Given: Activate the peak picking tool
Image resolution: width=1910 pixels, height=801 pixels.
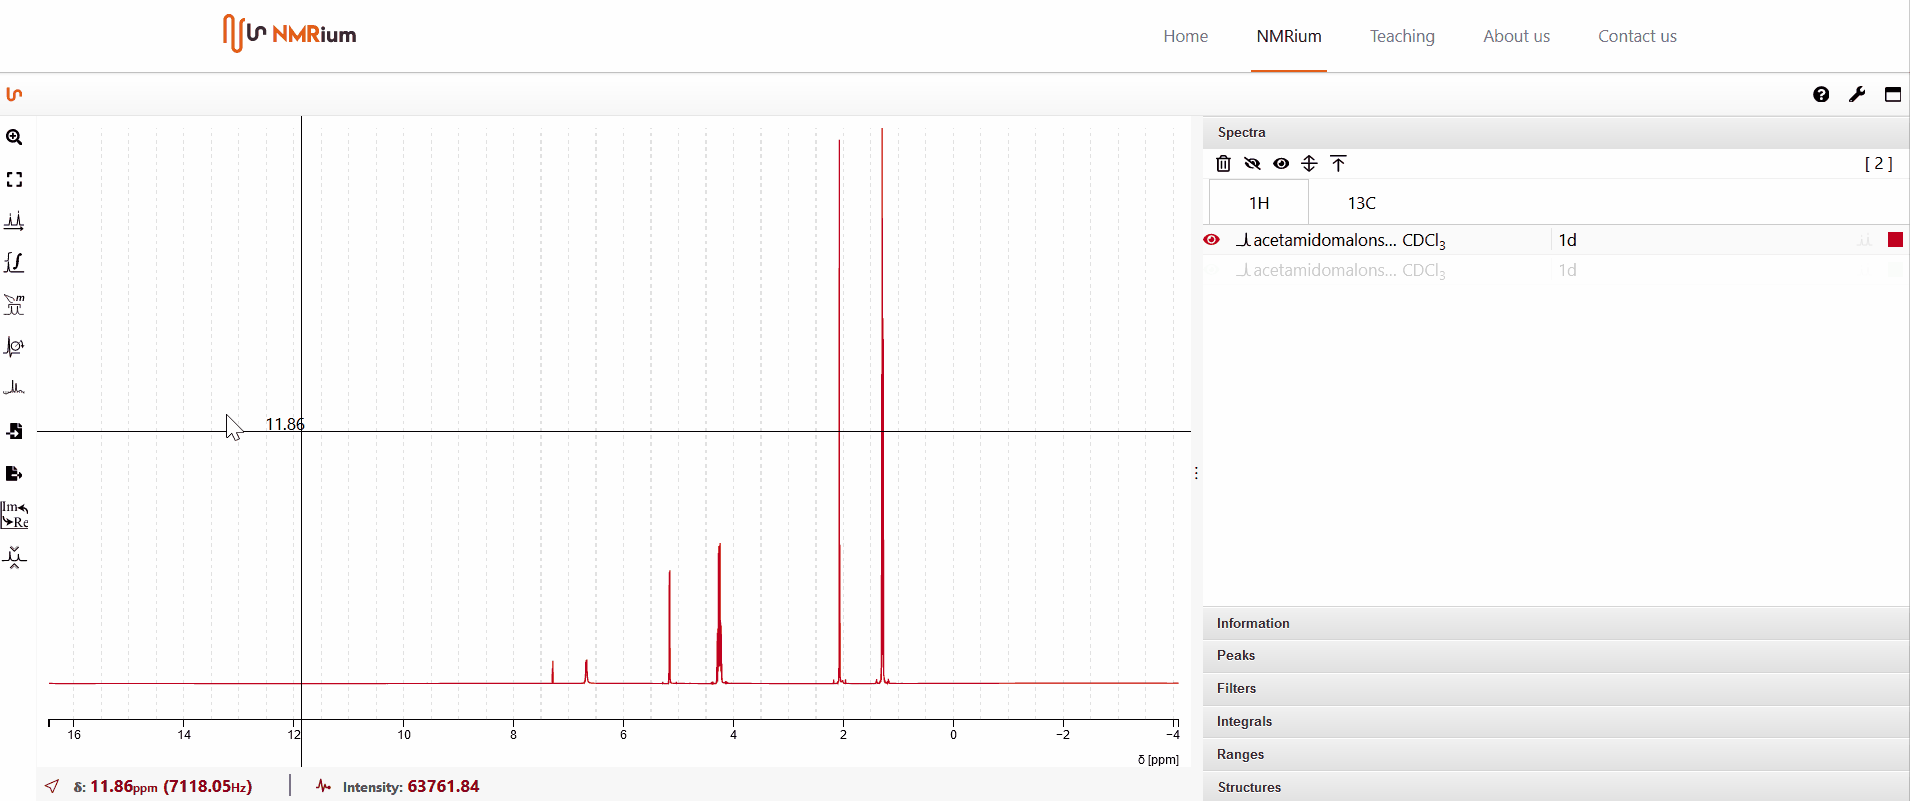Looking at the screenshot, I should (14, 221).
